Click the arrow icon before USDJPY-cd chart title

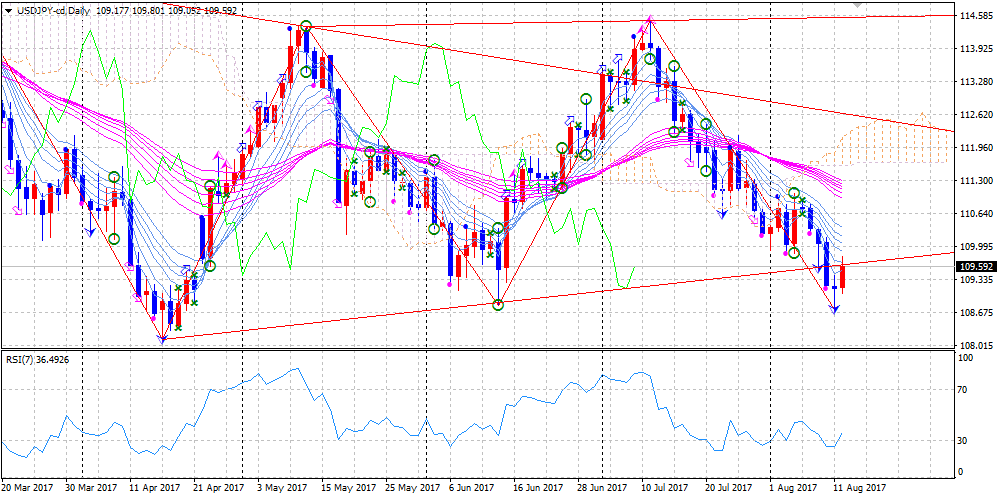click(x=7, y=10)
